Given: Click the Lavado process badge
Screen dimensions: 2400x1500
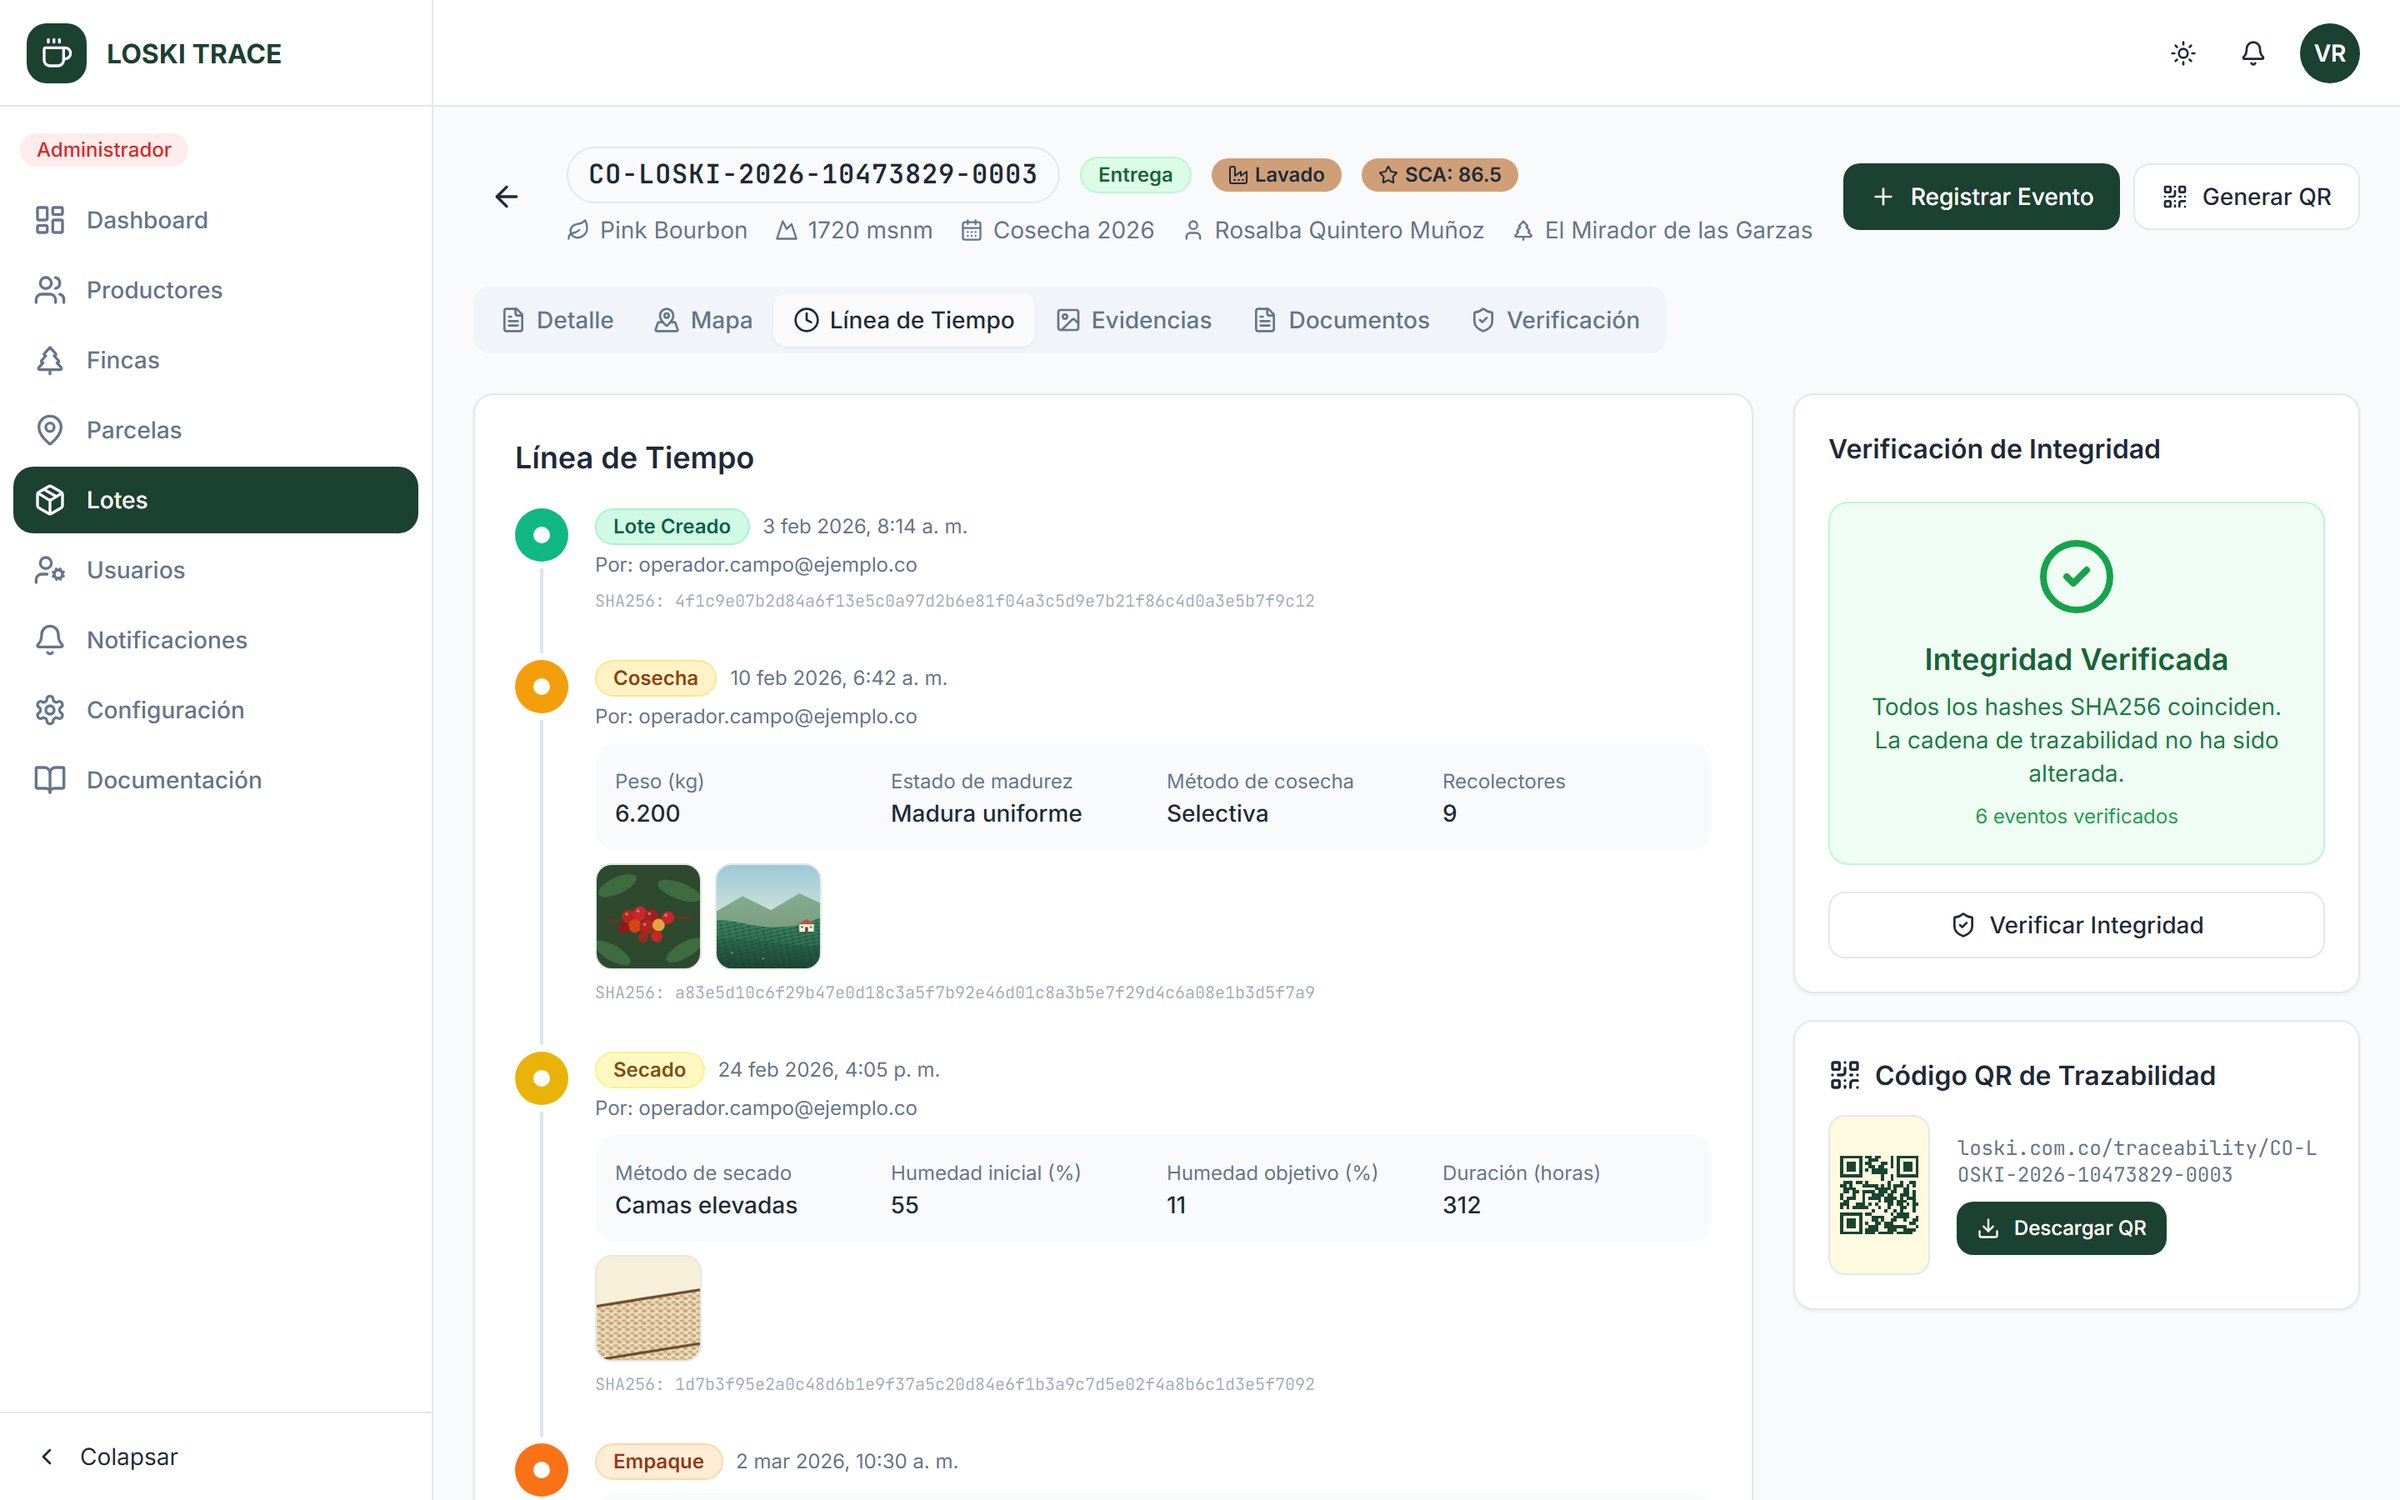Looking at the screenshot, I should pyautogui.click(x=1276, y=175).
